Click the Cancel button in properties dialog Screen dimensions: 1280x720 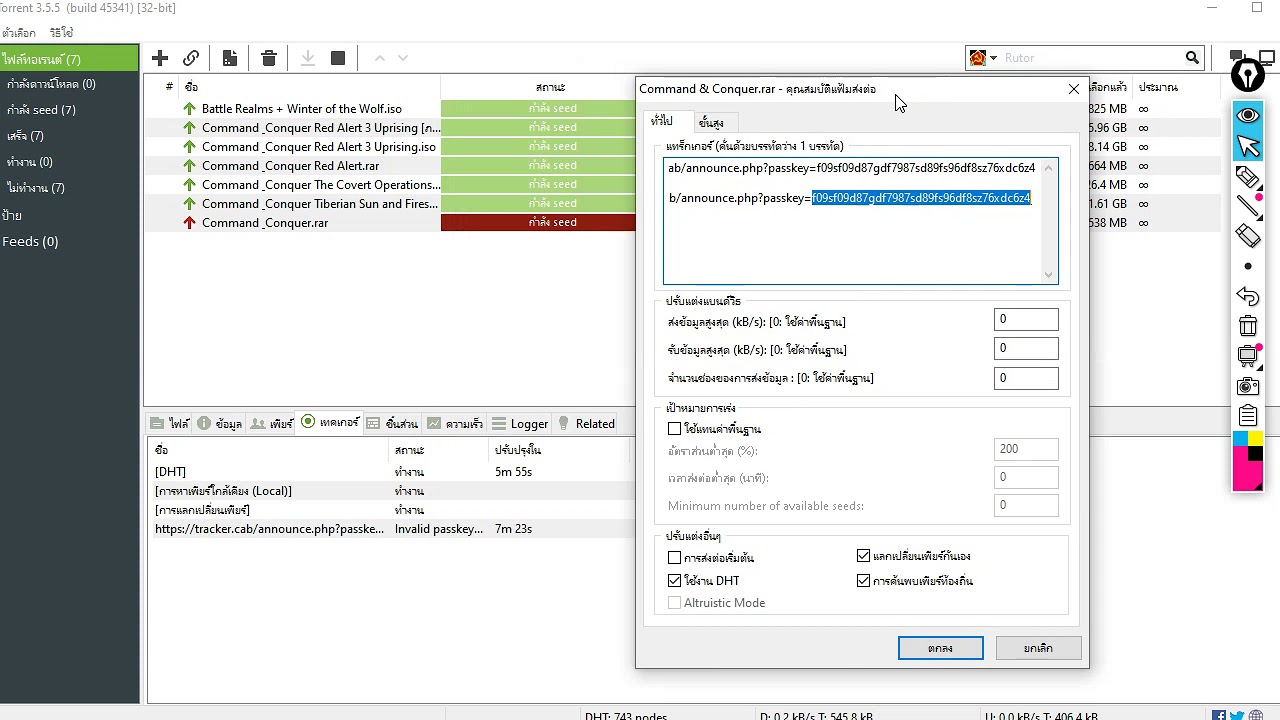click(x=1038, y=648)
